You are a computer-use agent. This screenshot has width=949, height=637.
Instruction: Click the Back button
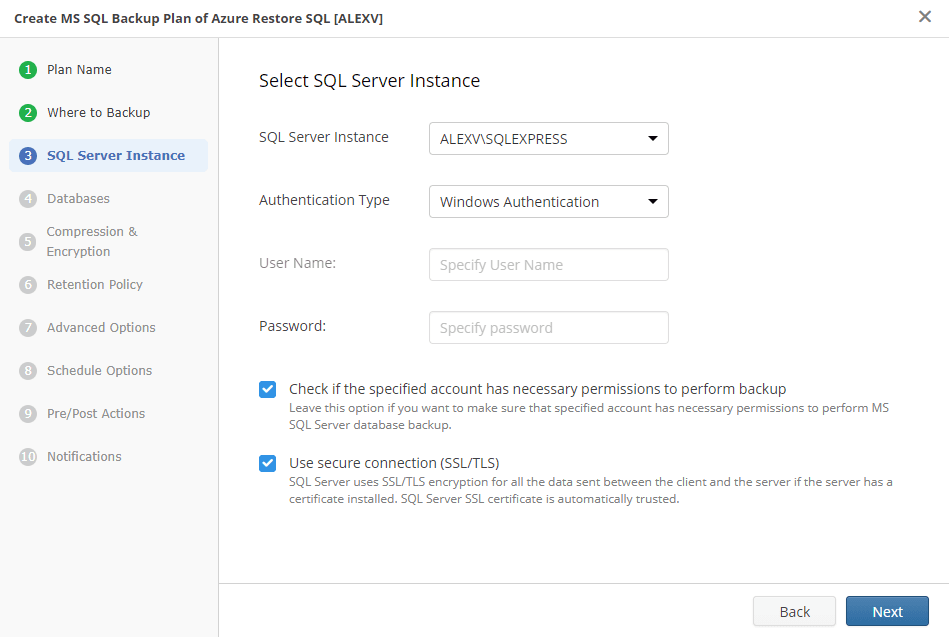click(794, 611)
